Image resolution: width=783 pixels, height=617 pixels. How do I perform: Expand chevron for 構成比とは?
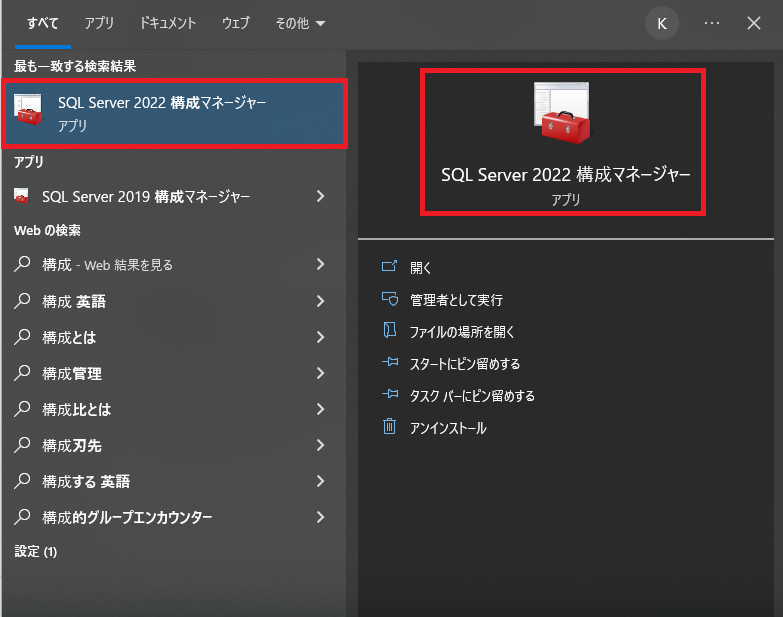321,409
